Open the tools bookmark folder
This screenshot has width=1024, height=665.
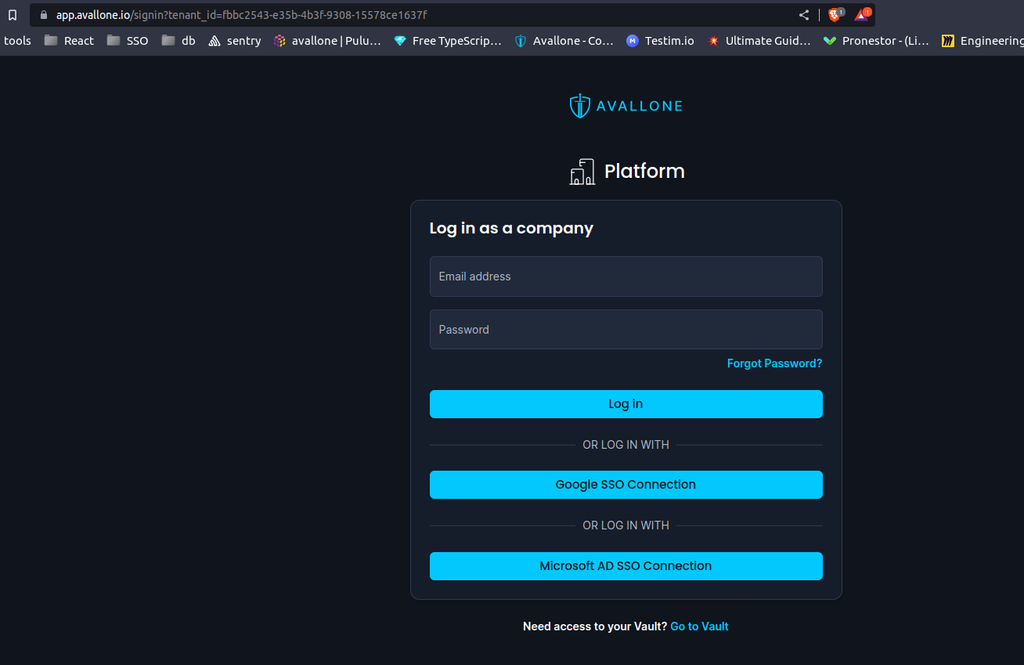coord(17,41)
